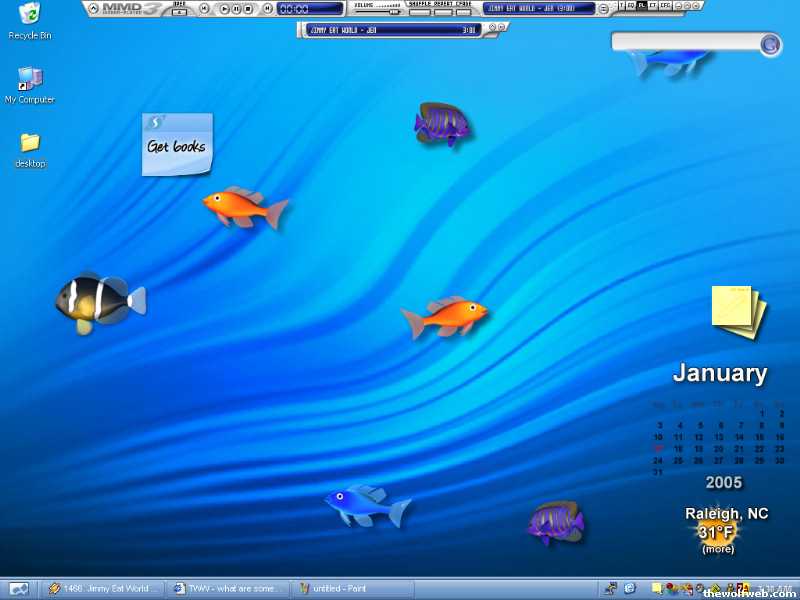Toggle the third MMD3 mode button beside Repeat
Screen dimensions: 800x600
[463, 12]
